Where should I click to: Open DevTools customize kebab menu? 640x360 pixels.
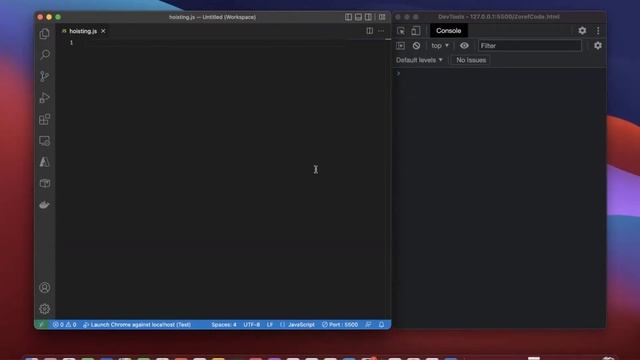click(598, 31)
